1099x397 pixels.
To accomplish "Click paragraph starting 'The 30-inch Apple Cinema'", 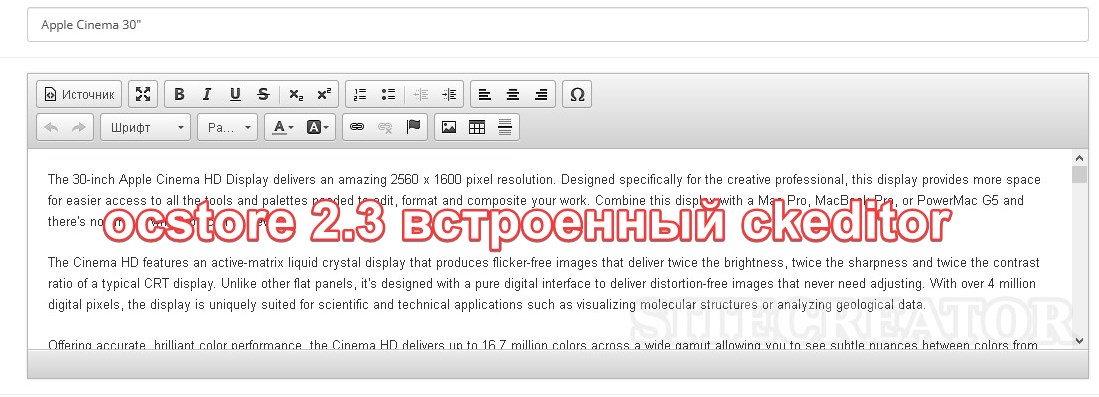I will click(x=543, y=201).
